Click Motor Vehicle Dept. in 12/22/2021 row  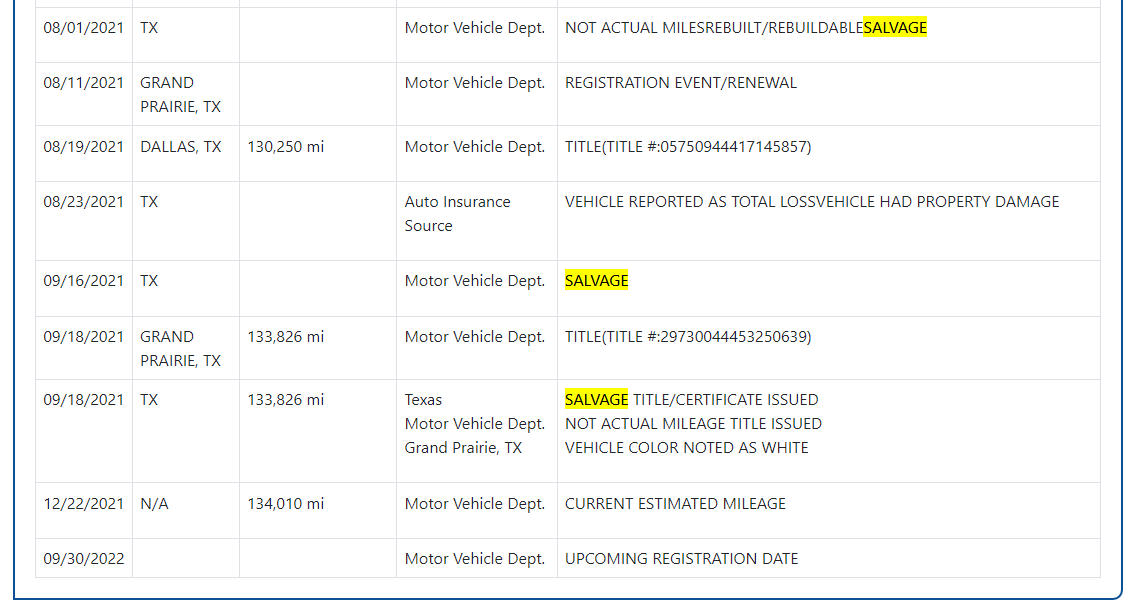pyautogui.click(x=474, y=504)
